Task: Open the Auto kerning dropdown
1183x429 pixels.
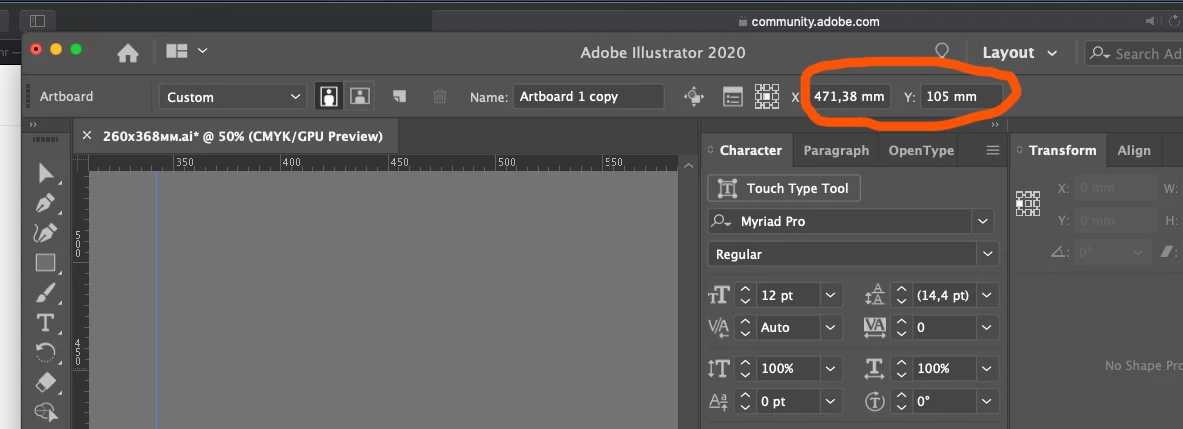Action: coord(831,327)
